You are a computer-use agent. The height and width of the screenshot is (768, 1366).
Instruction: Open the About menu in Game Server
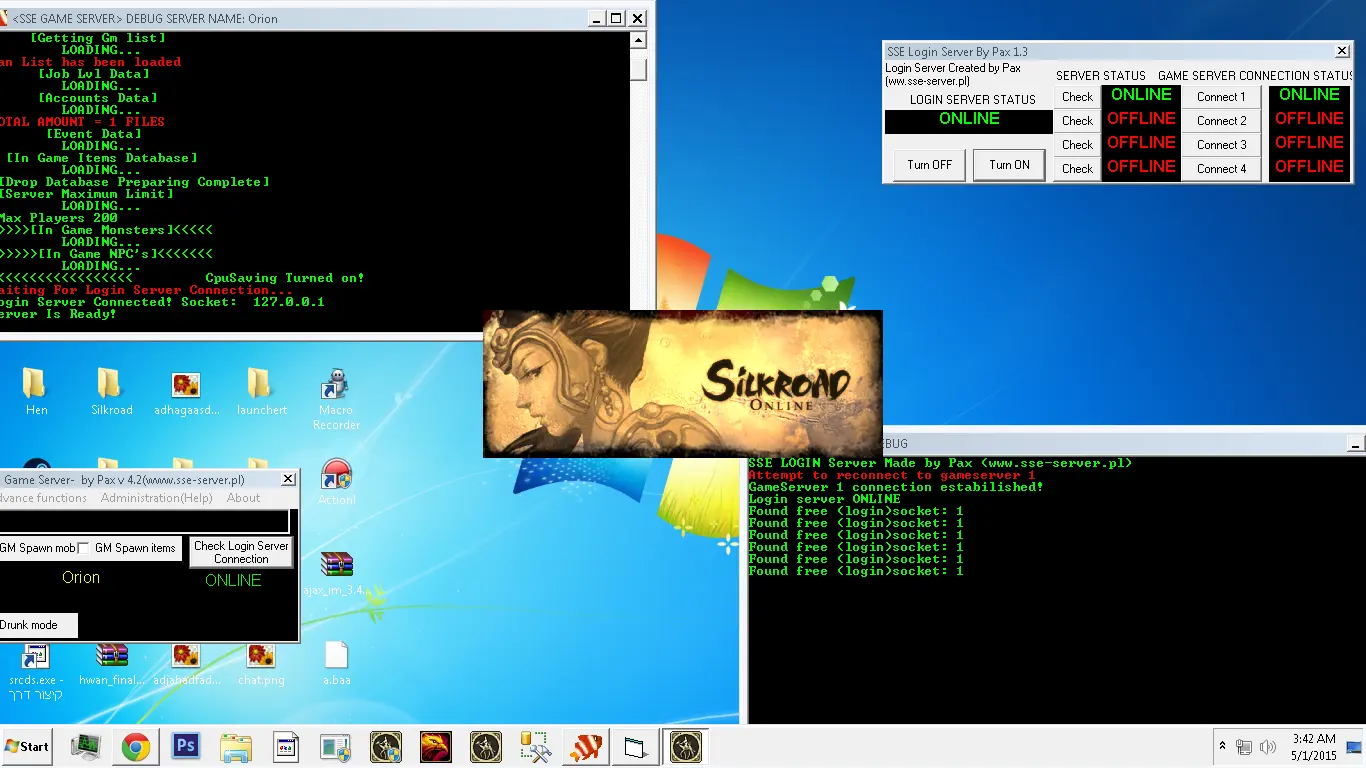(243, 498)
